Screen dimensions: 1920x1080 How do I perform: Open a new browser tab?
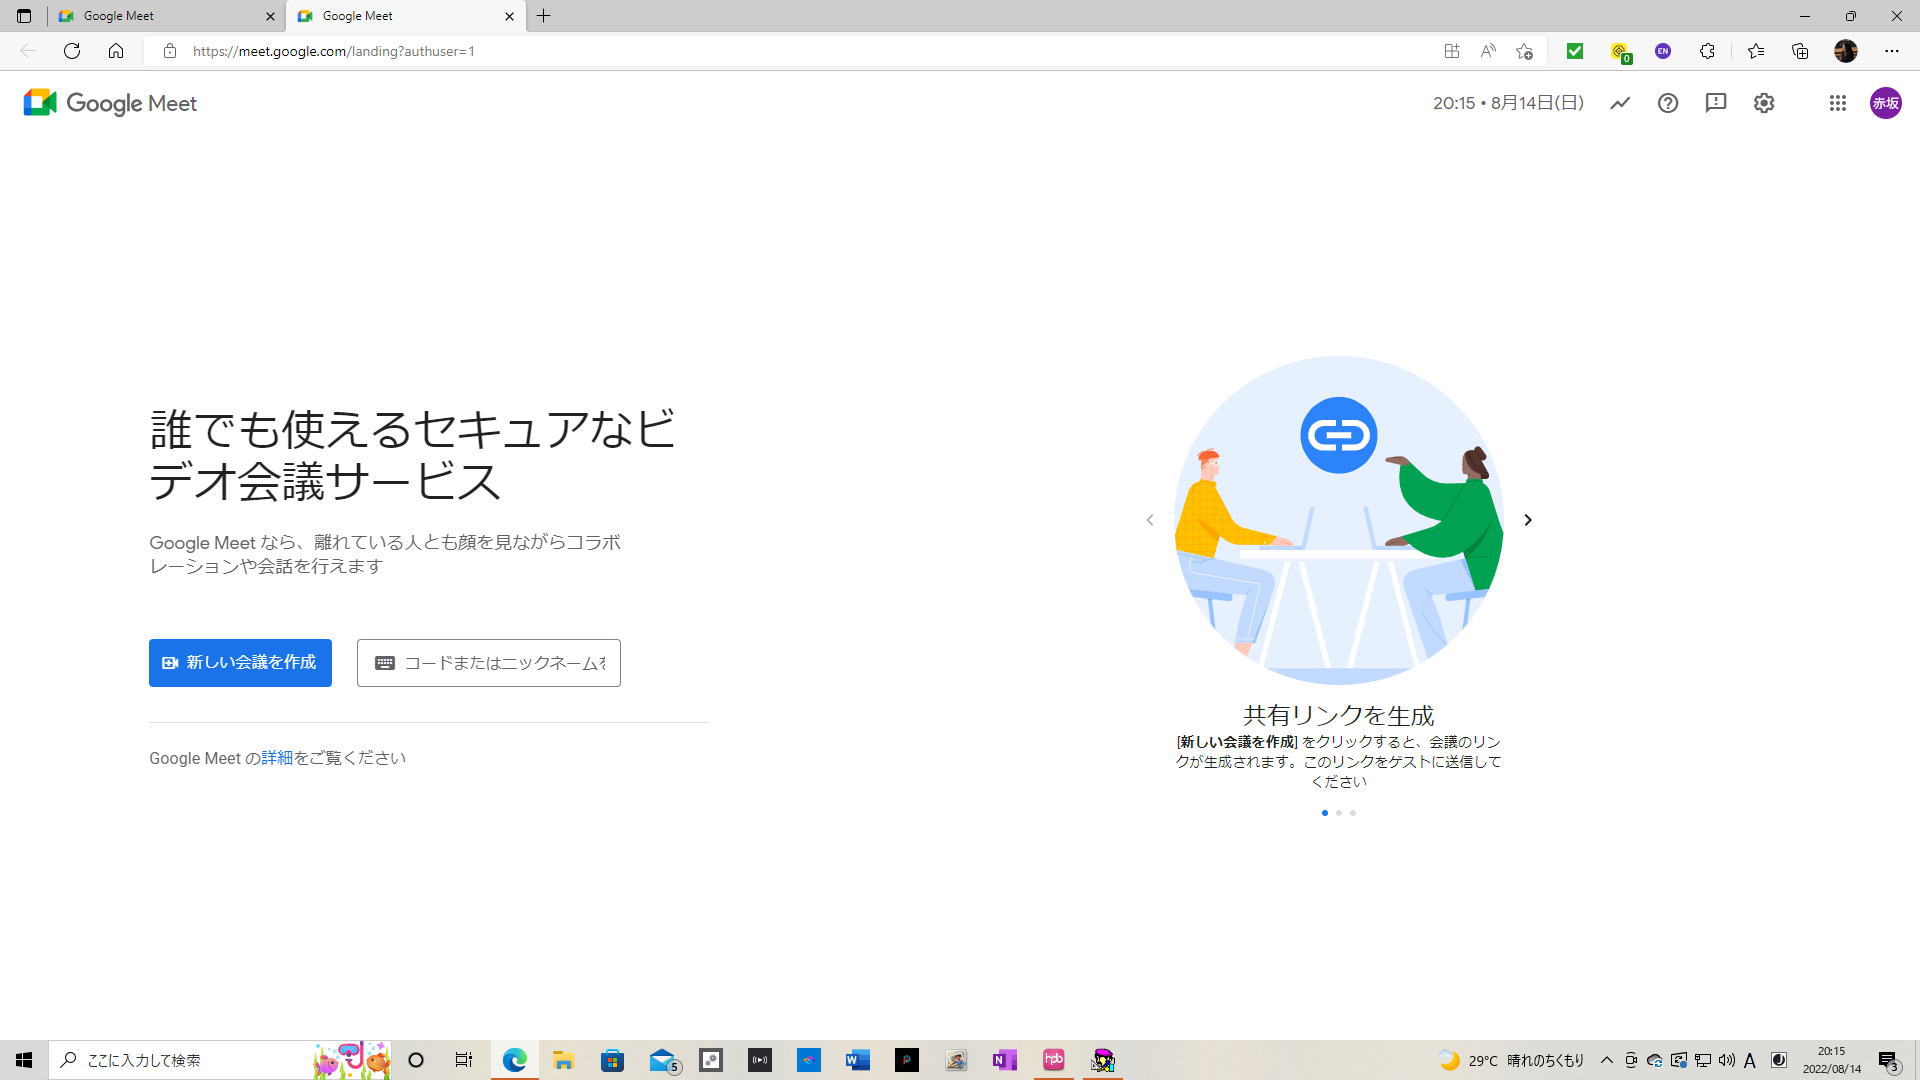[x=544, y=16]
